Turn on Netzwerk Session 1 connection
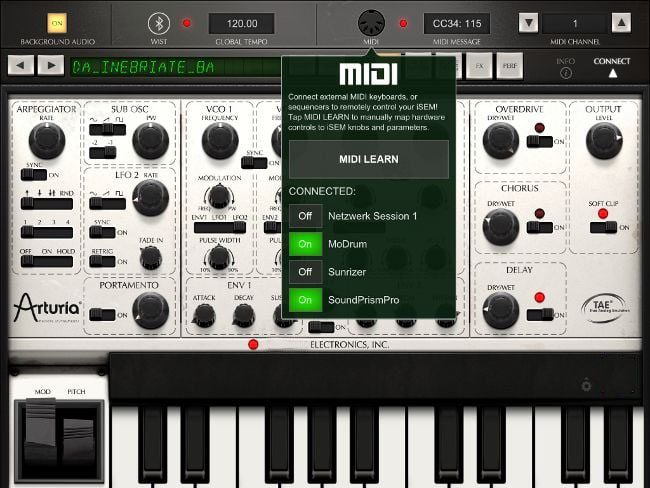Viewport: 650px width, 488px height. pos(305,216)
